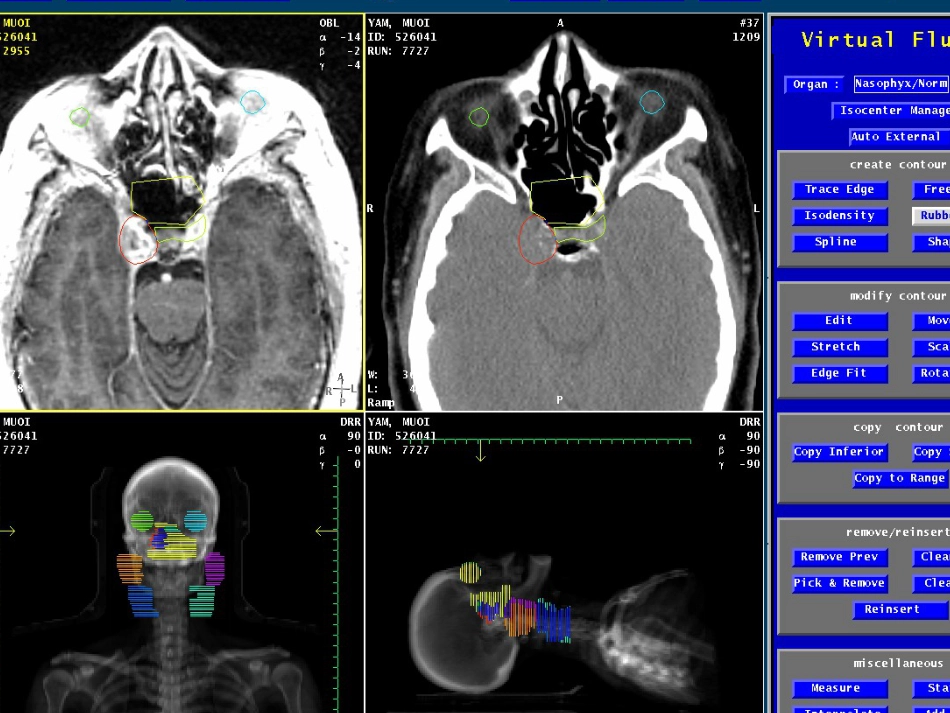Click the Trace Edge button
This screenshot has width=950, height=713.
pyautogui.click(x=840, y=190)
